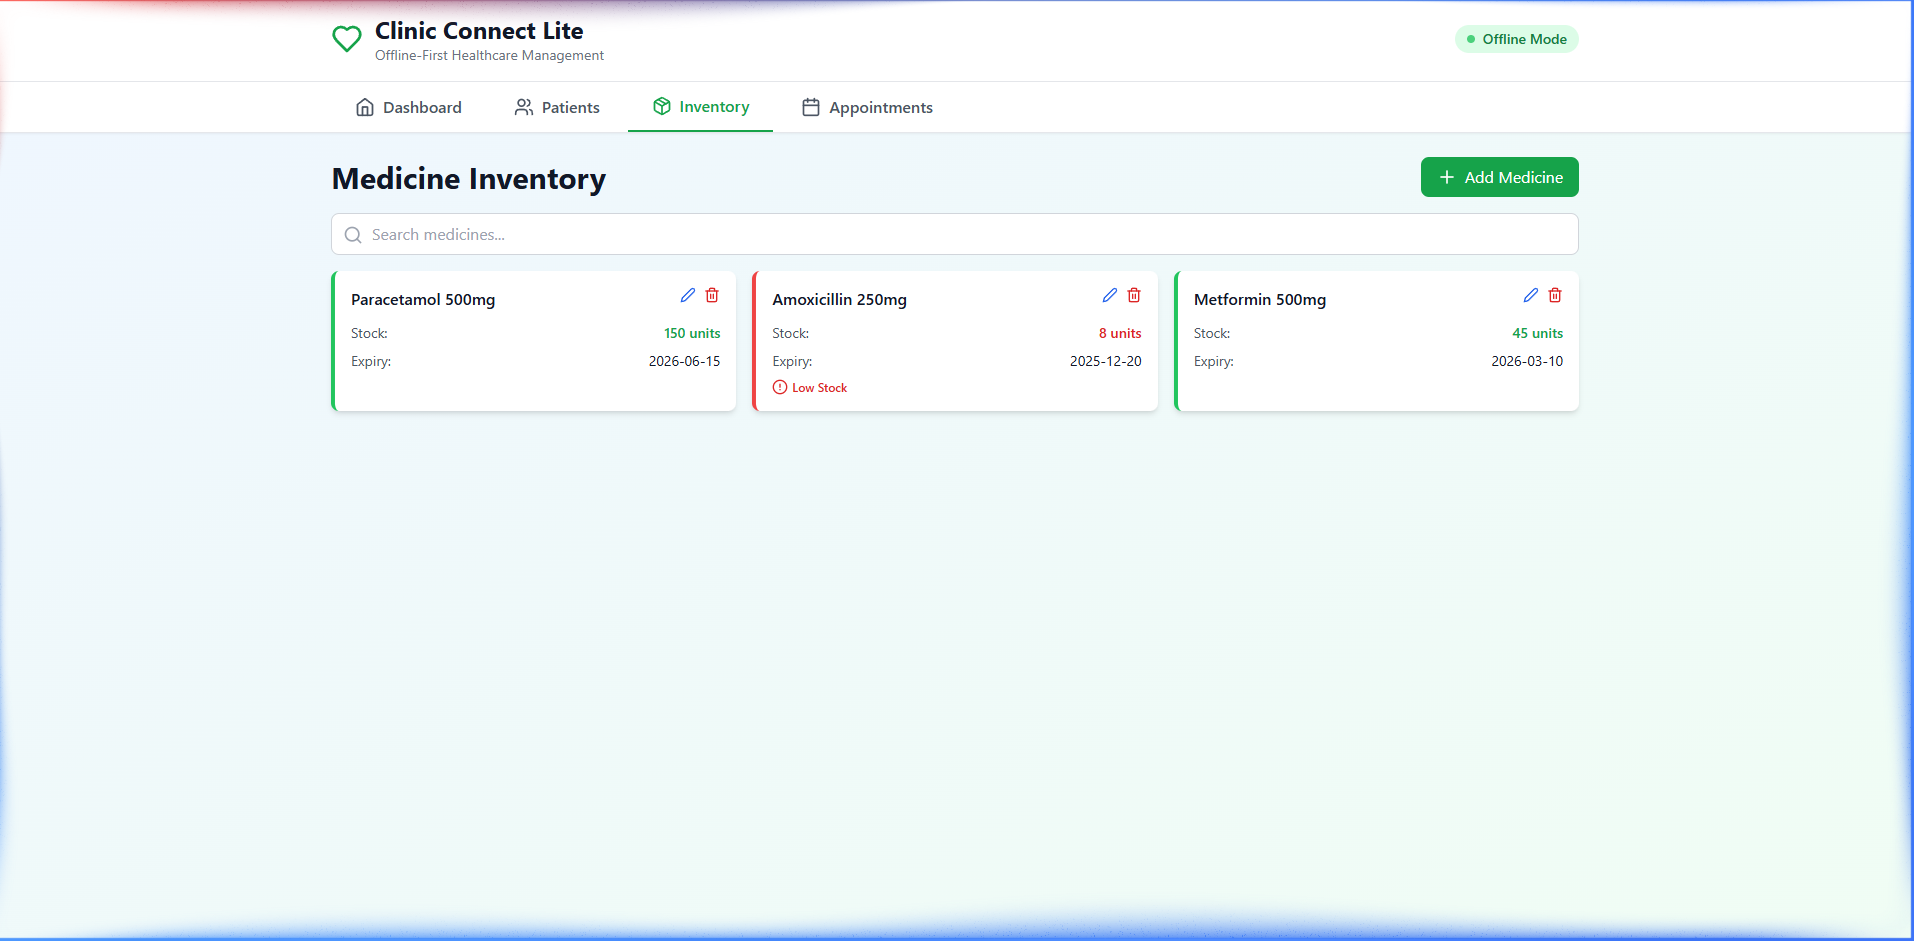
Task: Open the Dashboard tab
Action: coord(409,107)
